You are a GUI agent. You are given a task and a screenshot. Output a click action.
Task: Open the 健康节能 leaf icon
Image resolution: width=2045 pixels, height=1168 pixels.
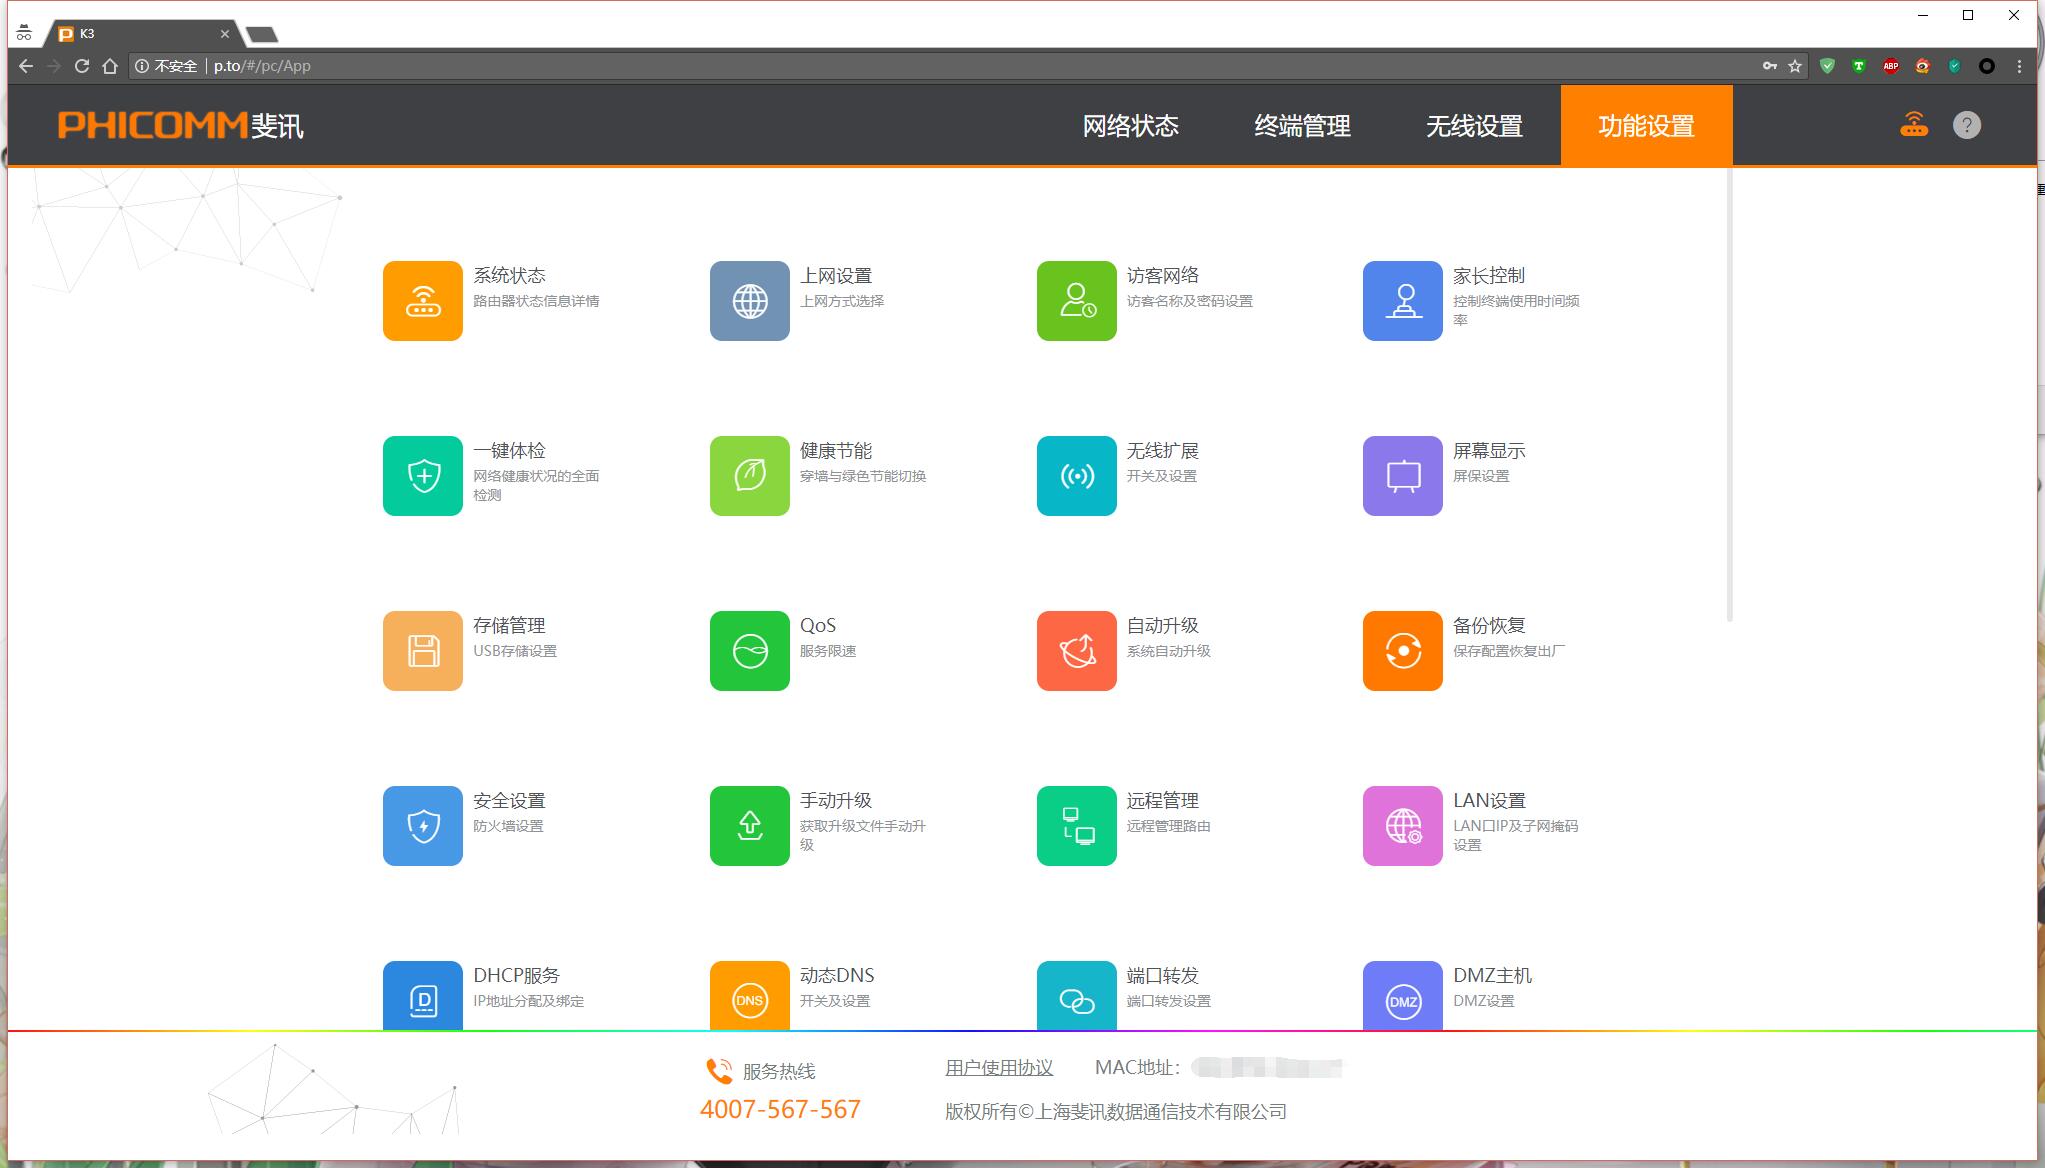coord(749,476)
